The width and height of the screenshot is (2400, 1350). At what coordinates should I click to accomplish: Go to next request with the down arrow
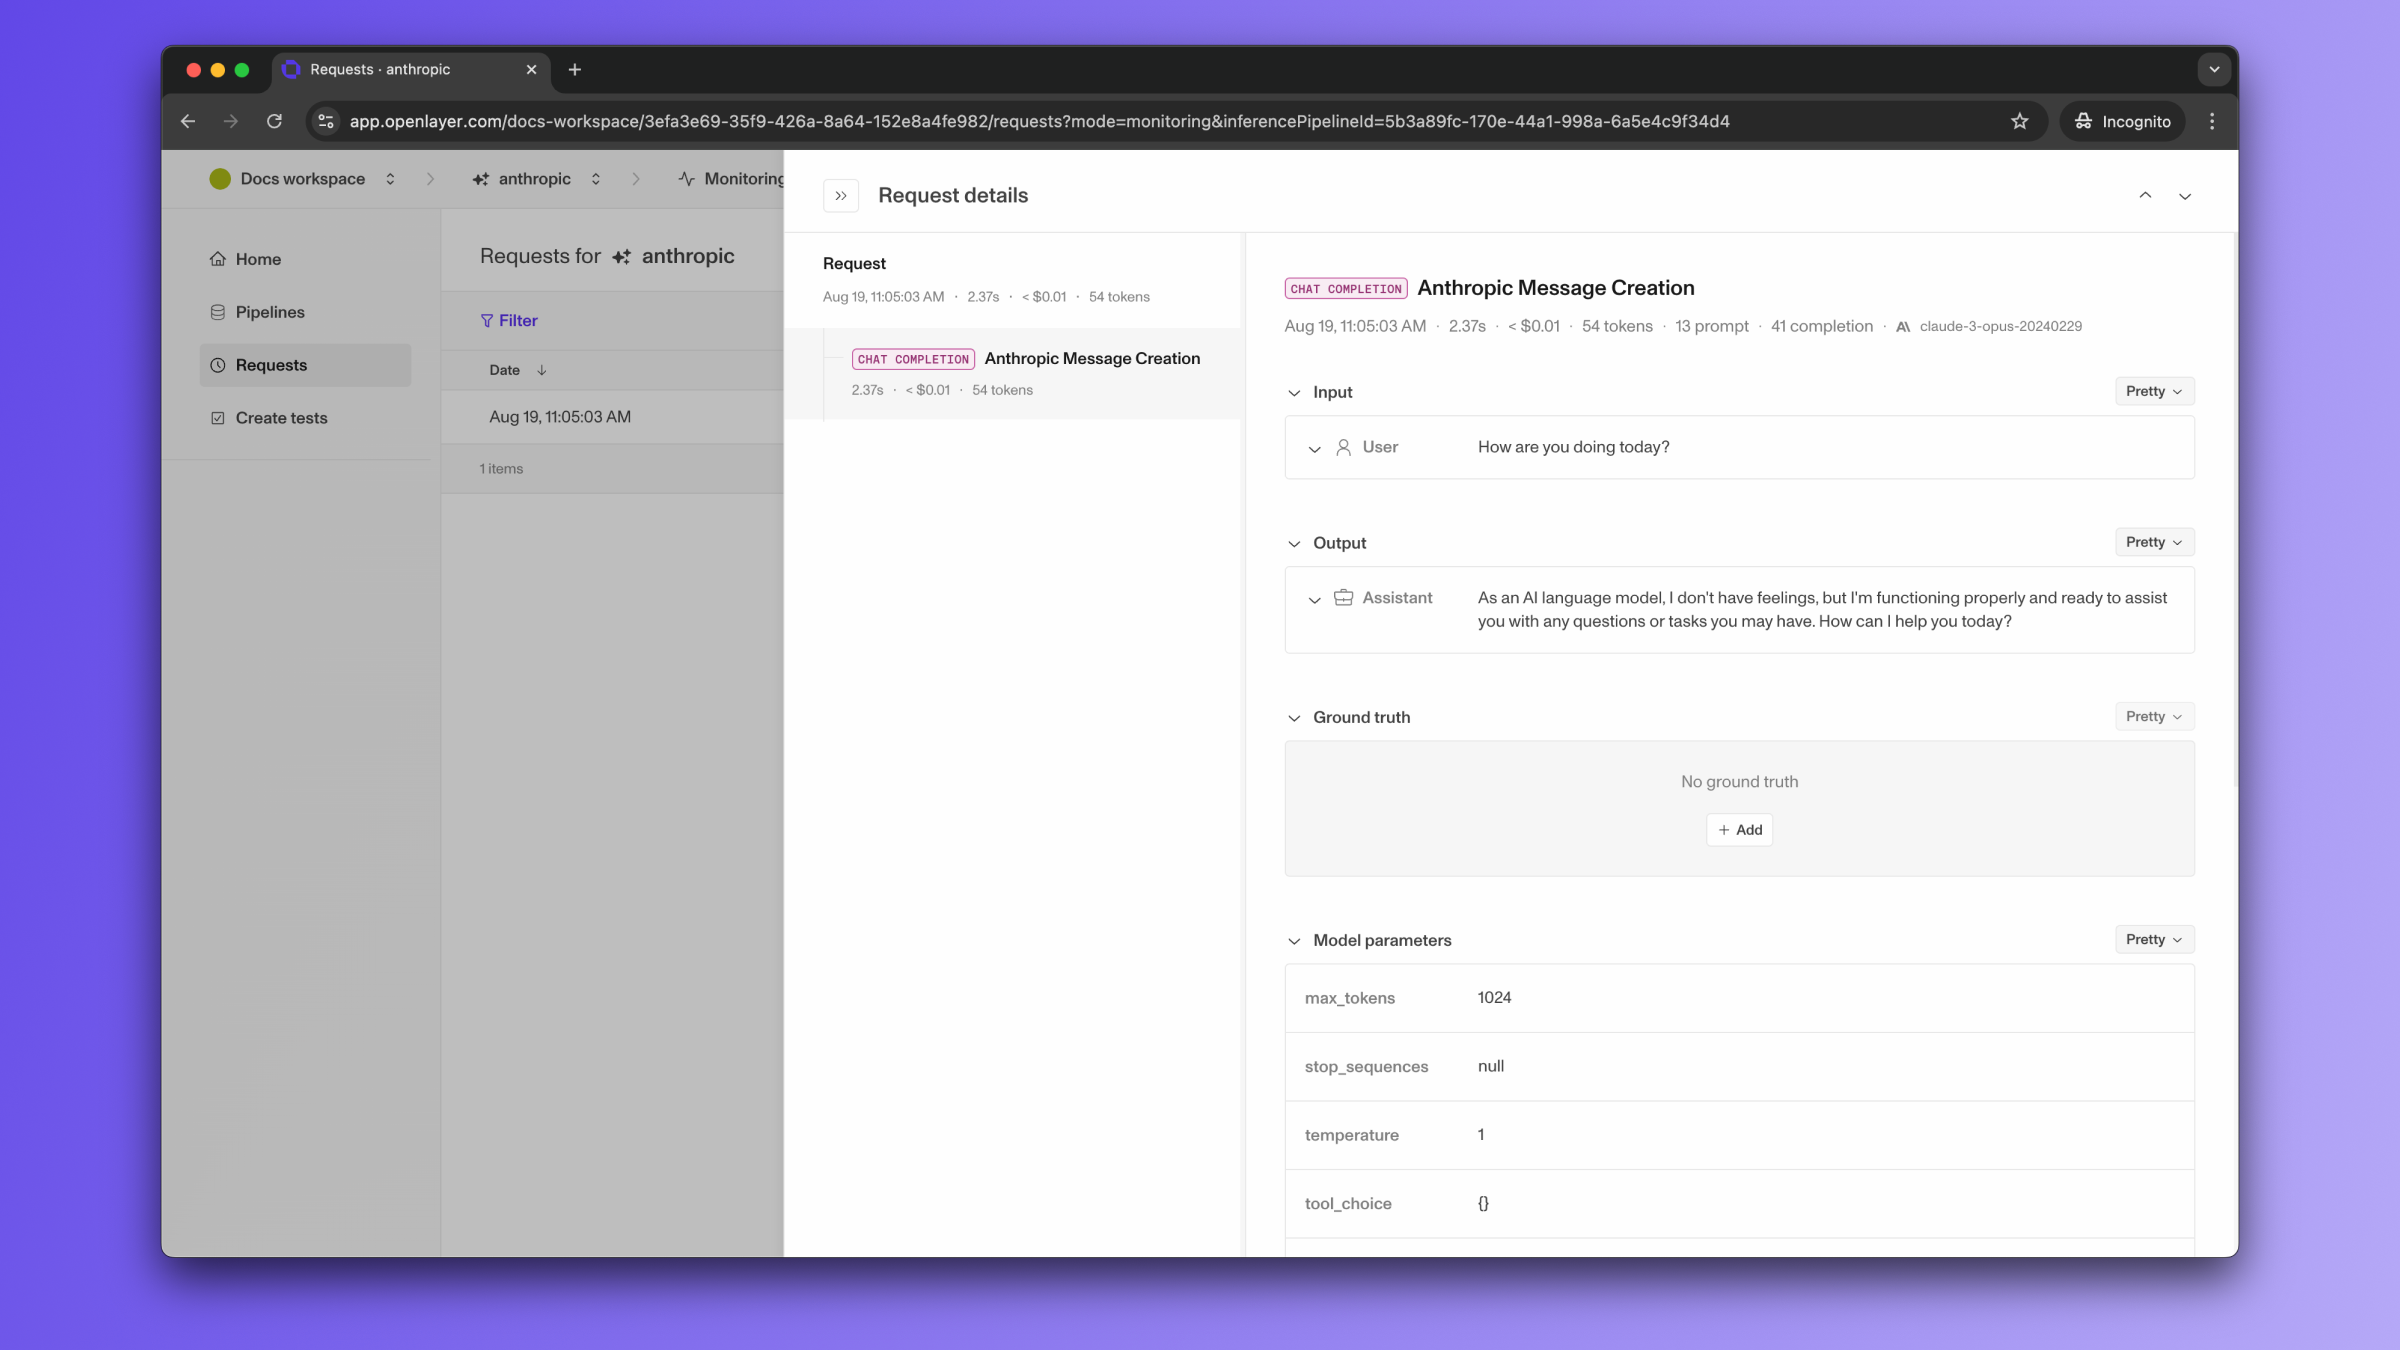[x=2185, y=196]
